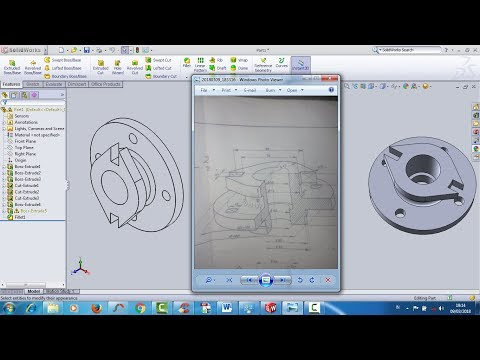Viewport: 480px width, 360px height.
Task: Select the Fillet tool in ribbon
Action: 187,62
